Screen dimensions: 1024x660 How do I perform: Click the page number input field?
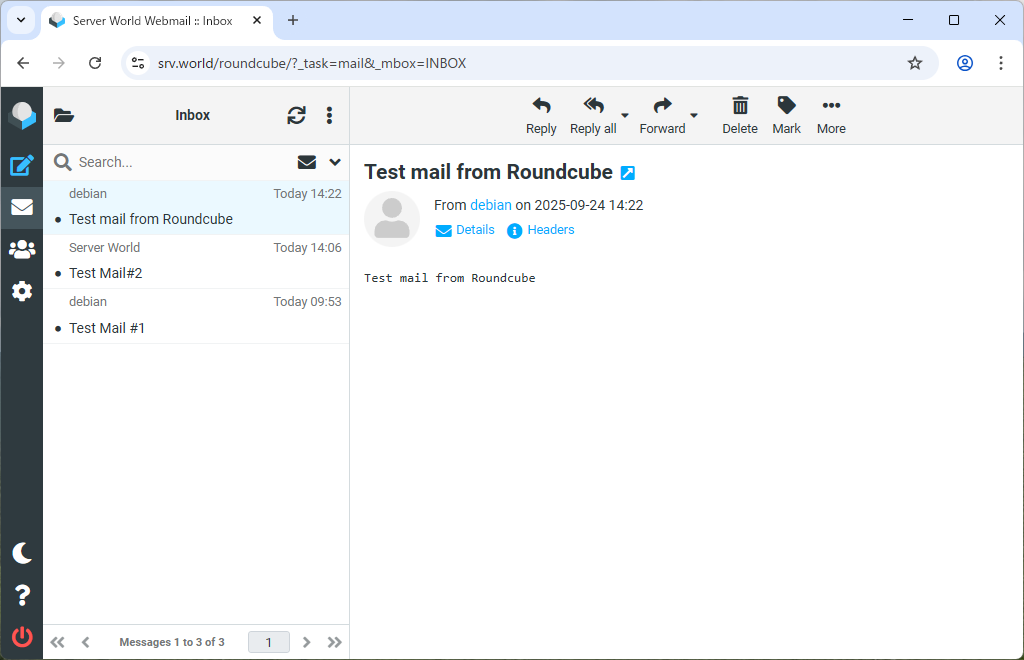click(268, 641)
